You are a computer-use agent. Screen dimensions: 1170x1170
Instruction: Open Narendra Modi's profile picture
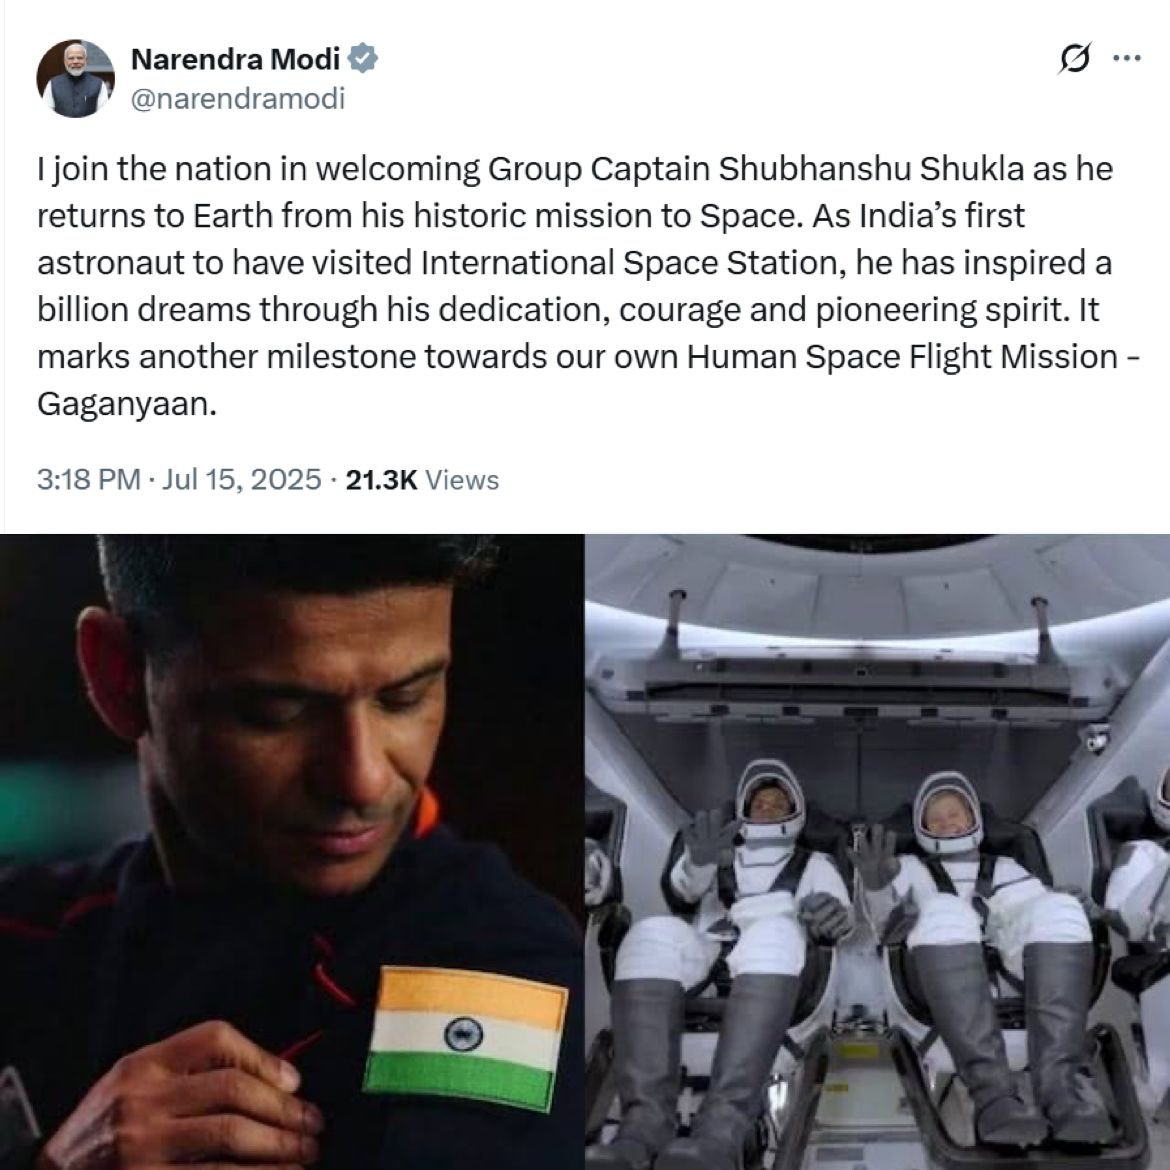(x=75, y=78)
